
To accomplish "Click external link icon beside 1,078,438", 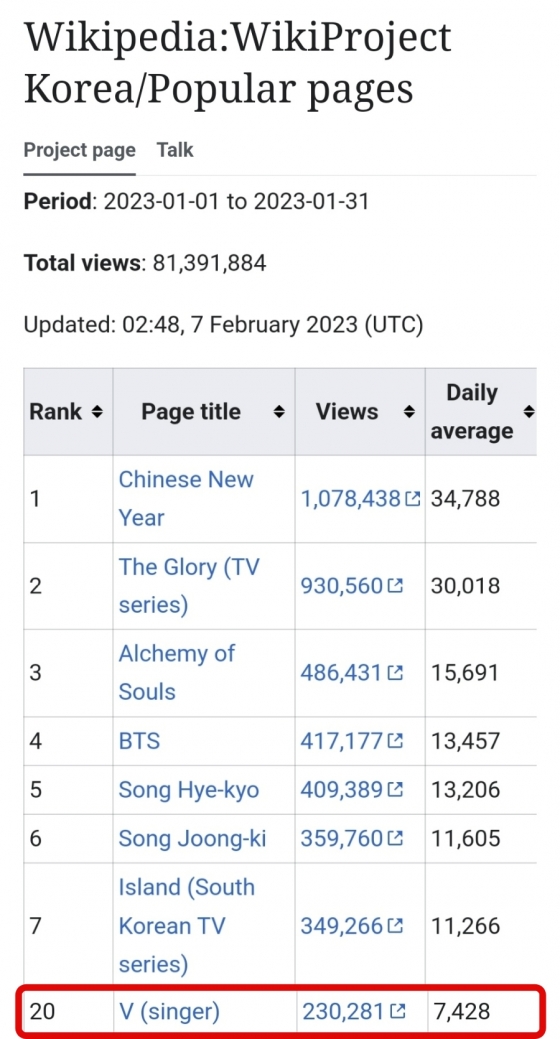I will click(x=413, y=498).
